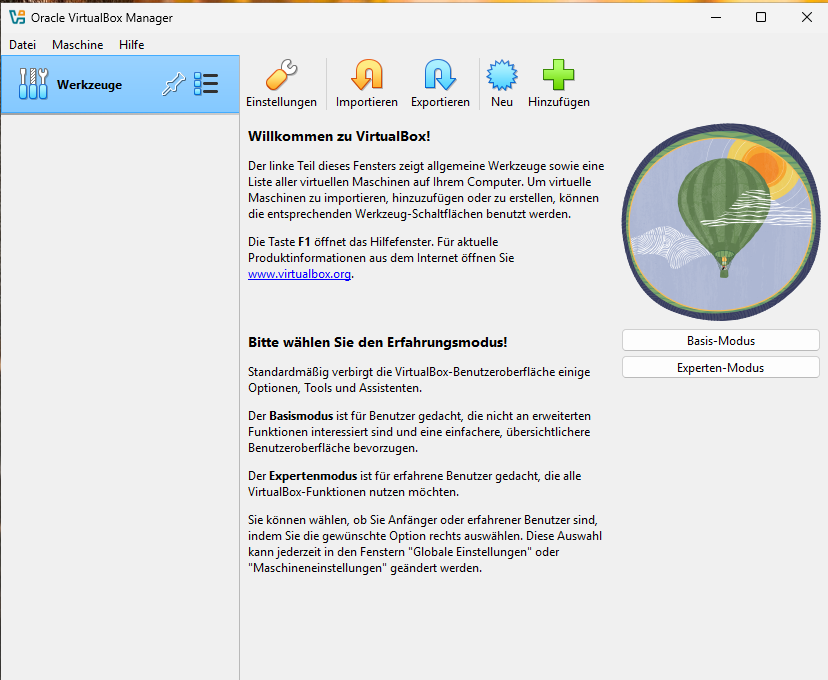Click the 'Oracle VirtualBox Manager' window title

coord(102,18)
